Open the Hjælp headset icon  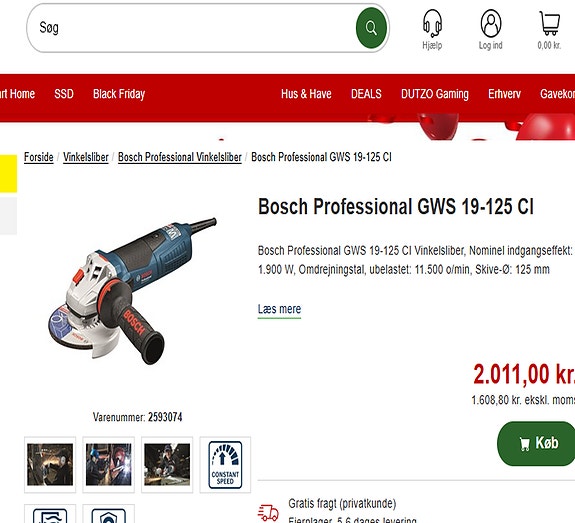click(432, 23)
